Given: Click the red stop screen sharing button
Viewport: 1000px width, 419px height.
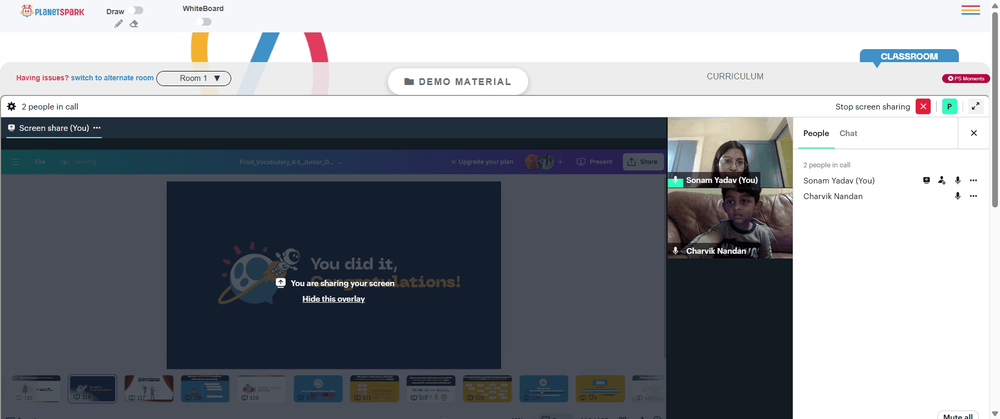Looking at the screenshot, I should pyautogui.click(x=923, y=107).
